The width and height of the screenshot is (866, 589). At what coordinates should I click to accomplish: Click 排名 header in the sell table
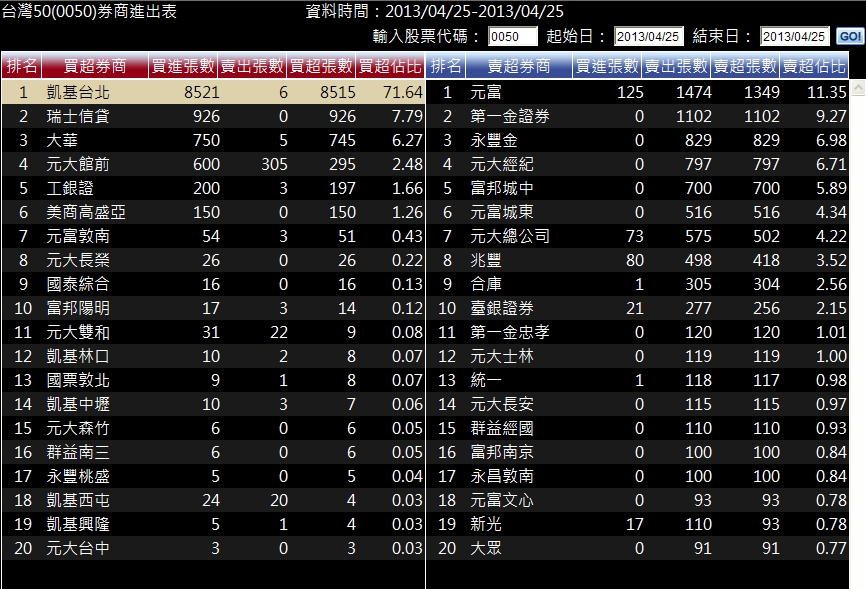pyautogui.click(x=446, y=66)
